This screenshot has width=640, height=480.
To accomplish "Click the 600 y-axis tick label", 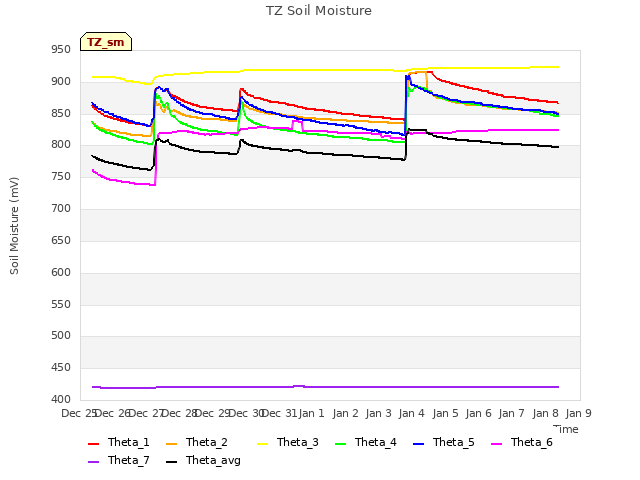I will tap(61, 272).
